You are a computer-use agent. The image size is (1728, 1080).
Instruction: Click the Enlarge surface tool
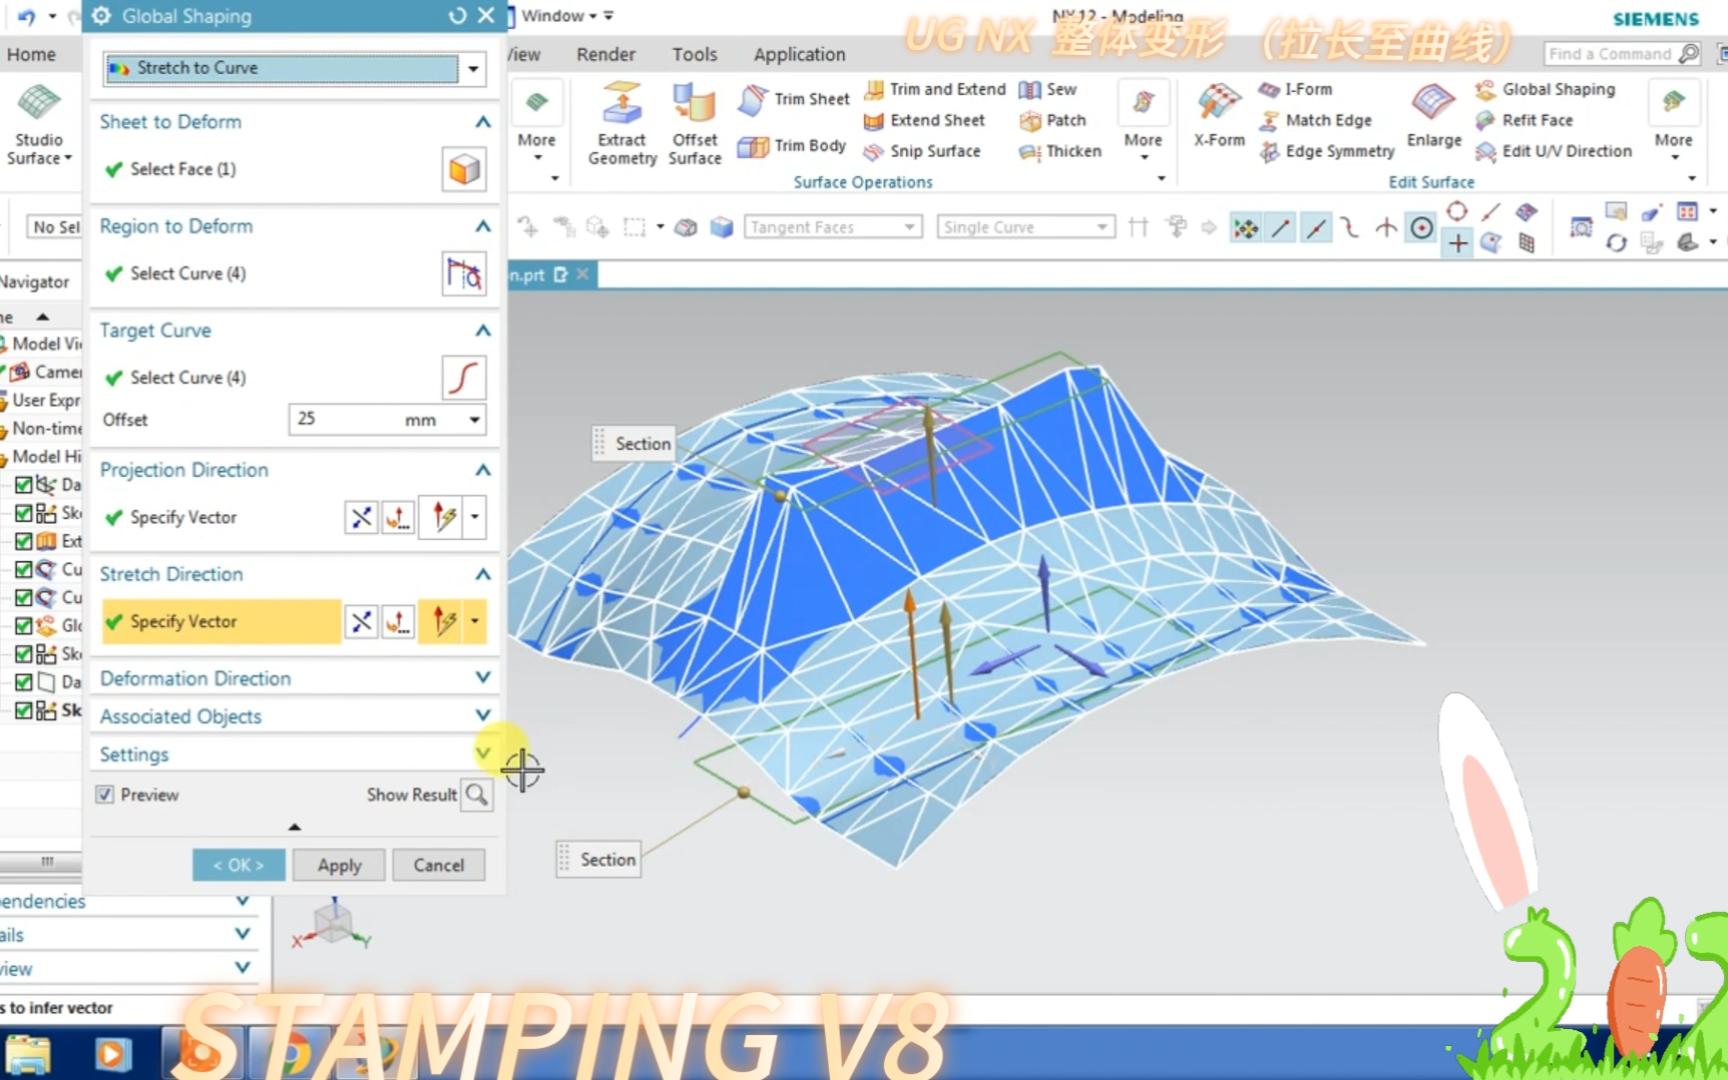1434,116
